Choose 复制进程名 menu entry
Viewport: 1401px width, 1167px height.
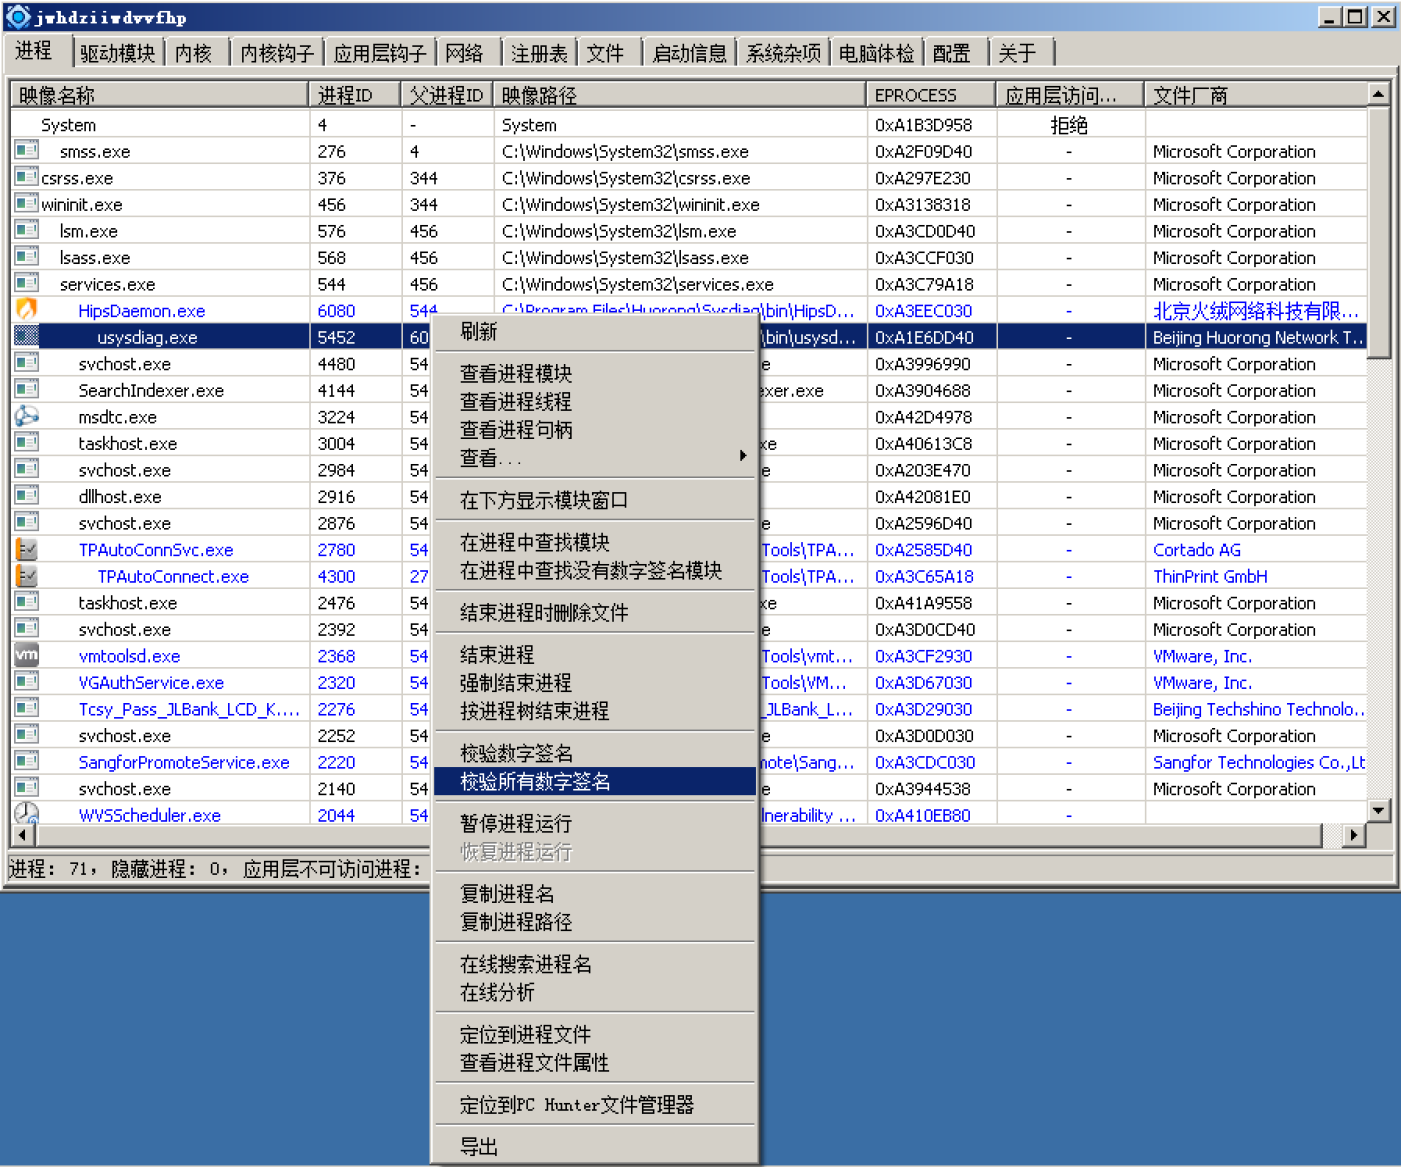click(x=595, y=893)
